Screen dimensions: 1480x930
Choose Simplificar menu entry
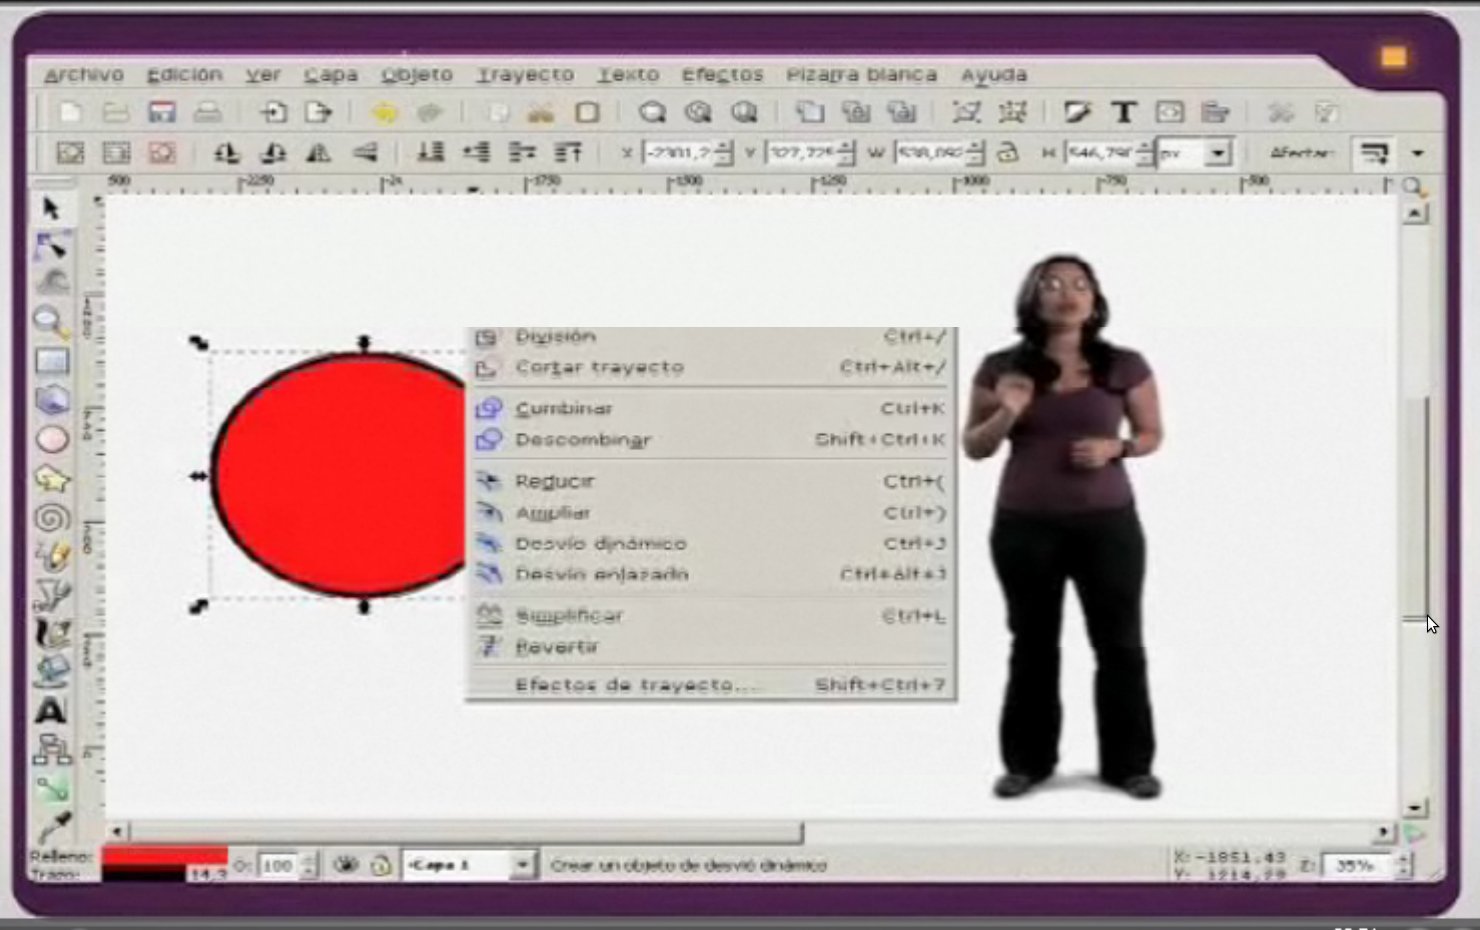(711, 616)
